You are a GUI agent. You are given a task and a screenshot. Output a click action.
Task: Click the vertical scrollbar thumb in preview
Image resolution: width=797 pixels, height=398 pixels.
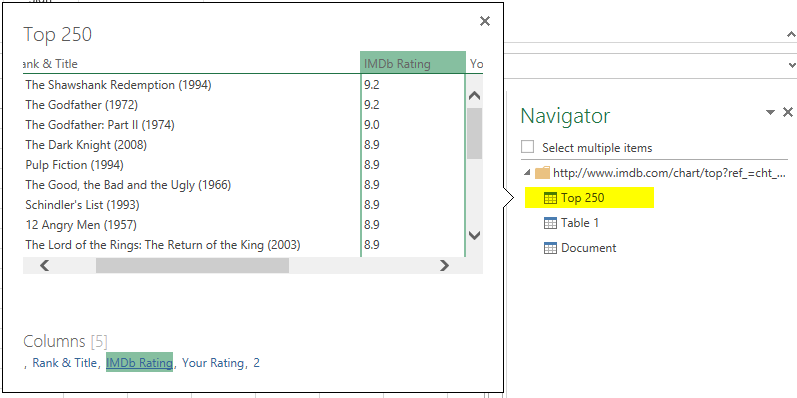[474, 133]
